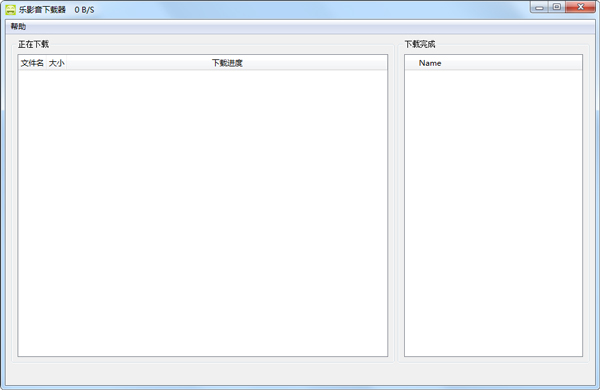Minimize the 乐影音下载器 window
600x390 pixels.
(x=540, y=7)
